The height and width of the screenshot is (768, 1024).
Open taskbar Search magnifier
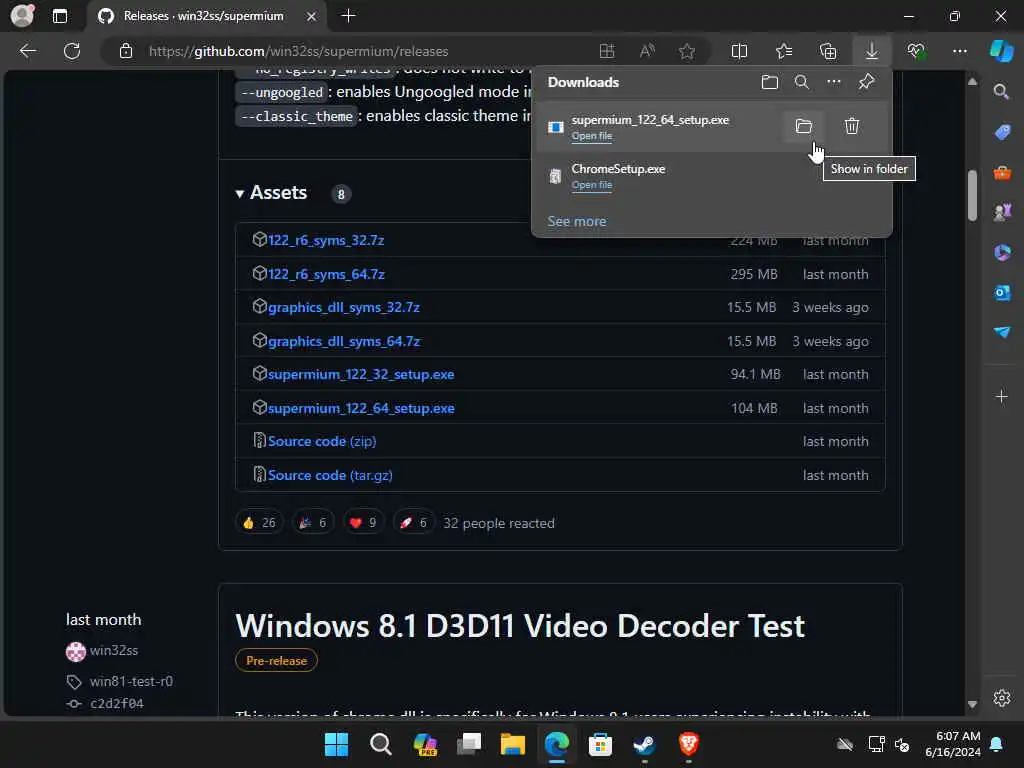[381, 744]
